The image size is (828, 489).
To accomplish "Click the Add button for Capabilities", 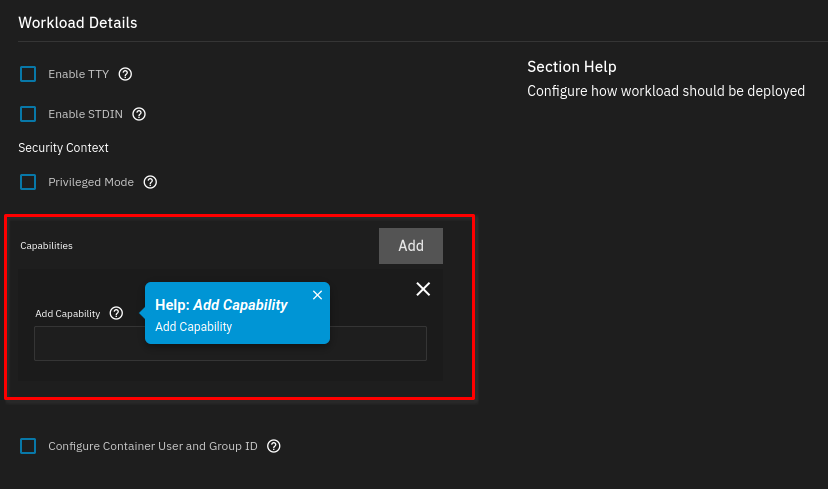I will coord(411,246).
